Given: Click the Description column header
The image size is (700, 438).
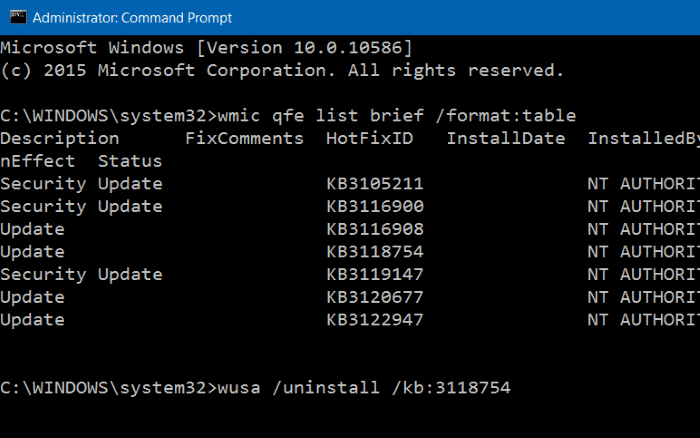Looking at the screenshot, I should coord(60,139).
